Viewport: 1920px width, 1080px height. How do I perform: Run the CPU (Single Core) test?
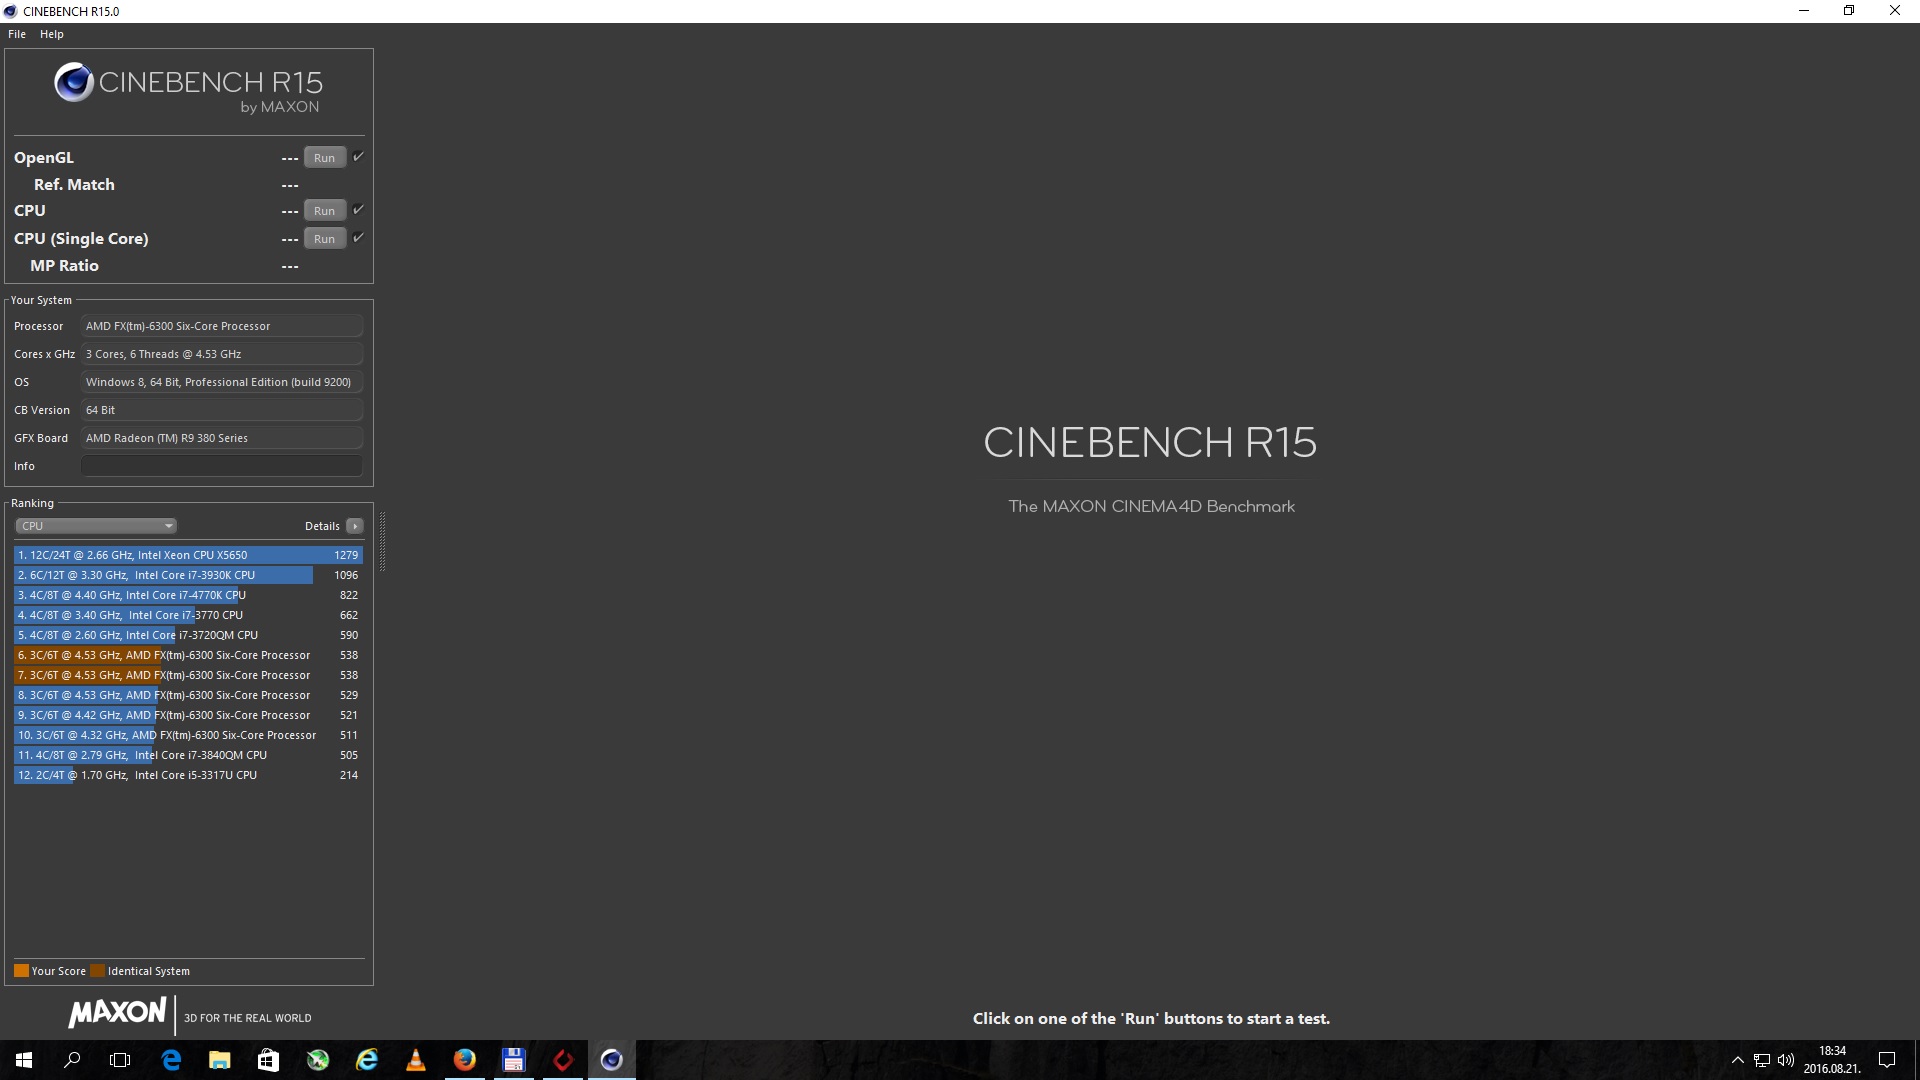click(324, 239)
